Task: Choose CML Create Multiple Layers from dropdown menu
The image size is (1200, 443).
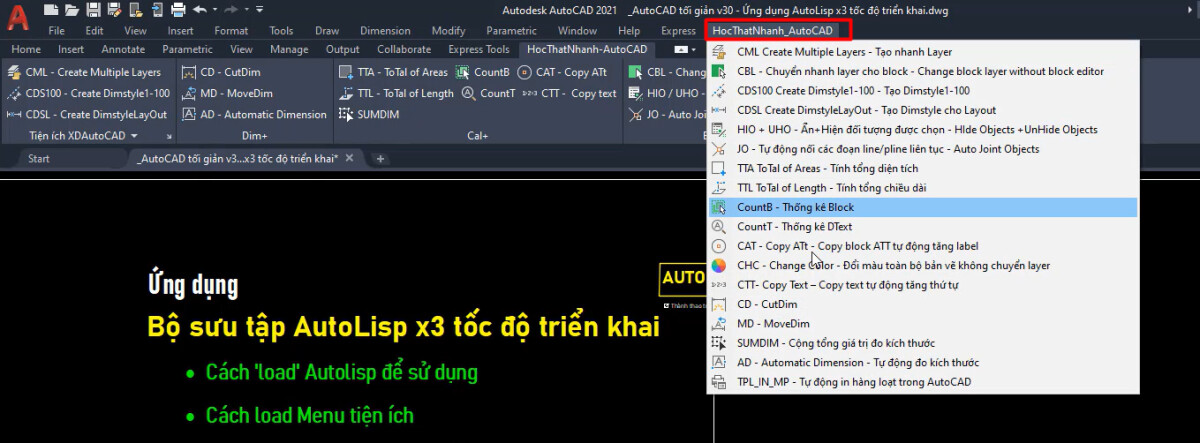Action: click(x=923, y=52)
